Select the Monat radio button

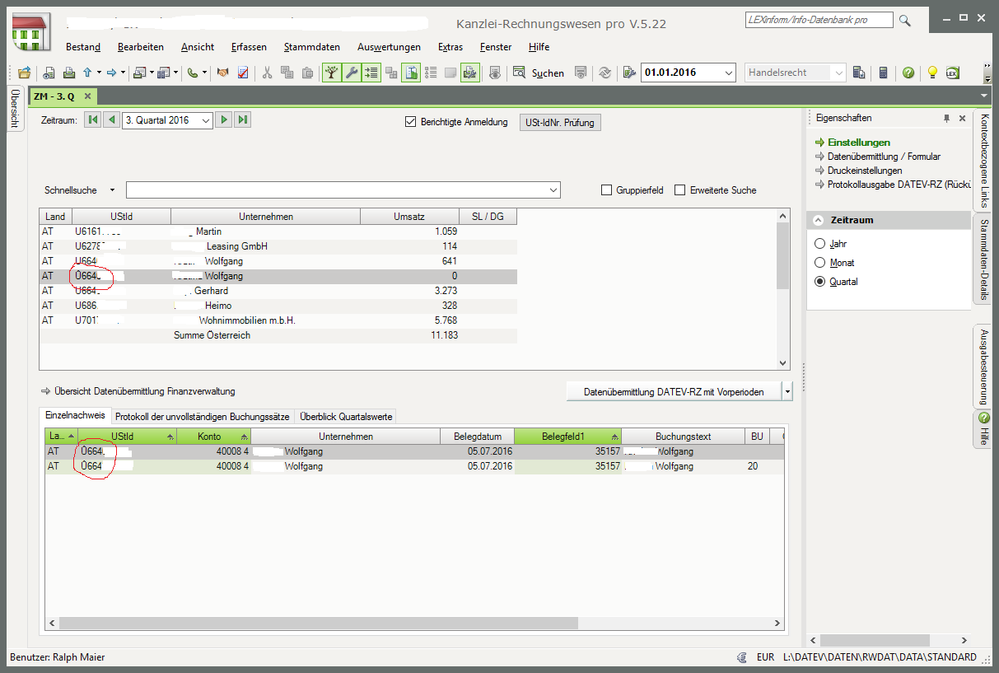[x=820, y=263]
